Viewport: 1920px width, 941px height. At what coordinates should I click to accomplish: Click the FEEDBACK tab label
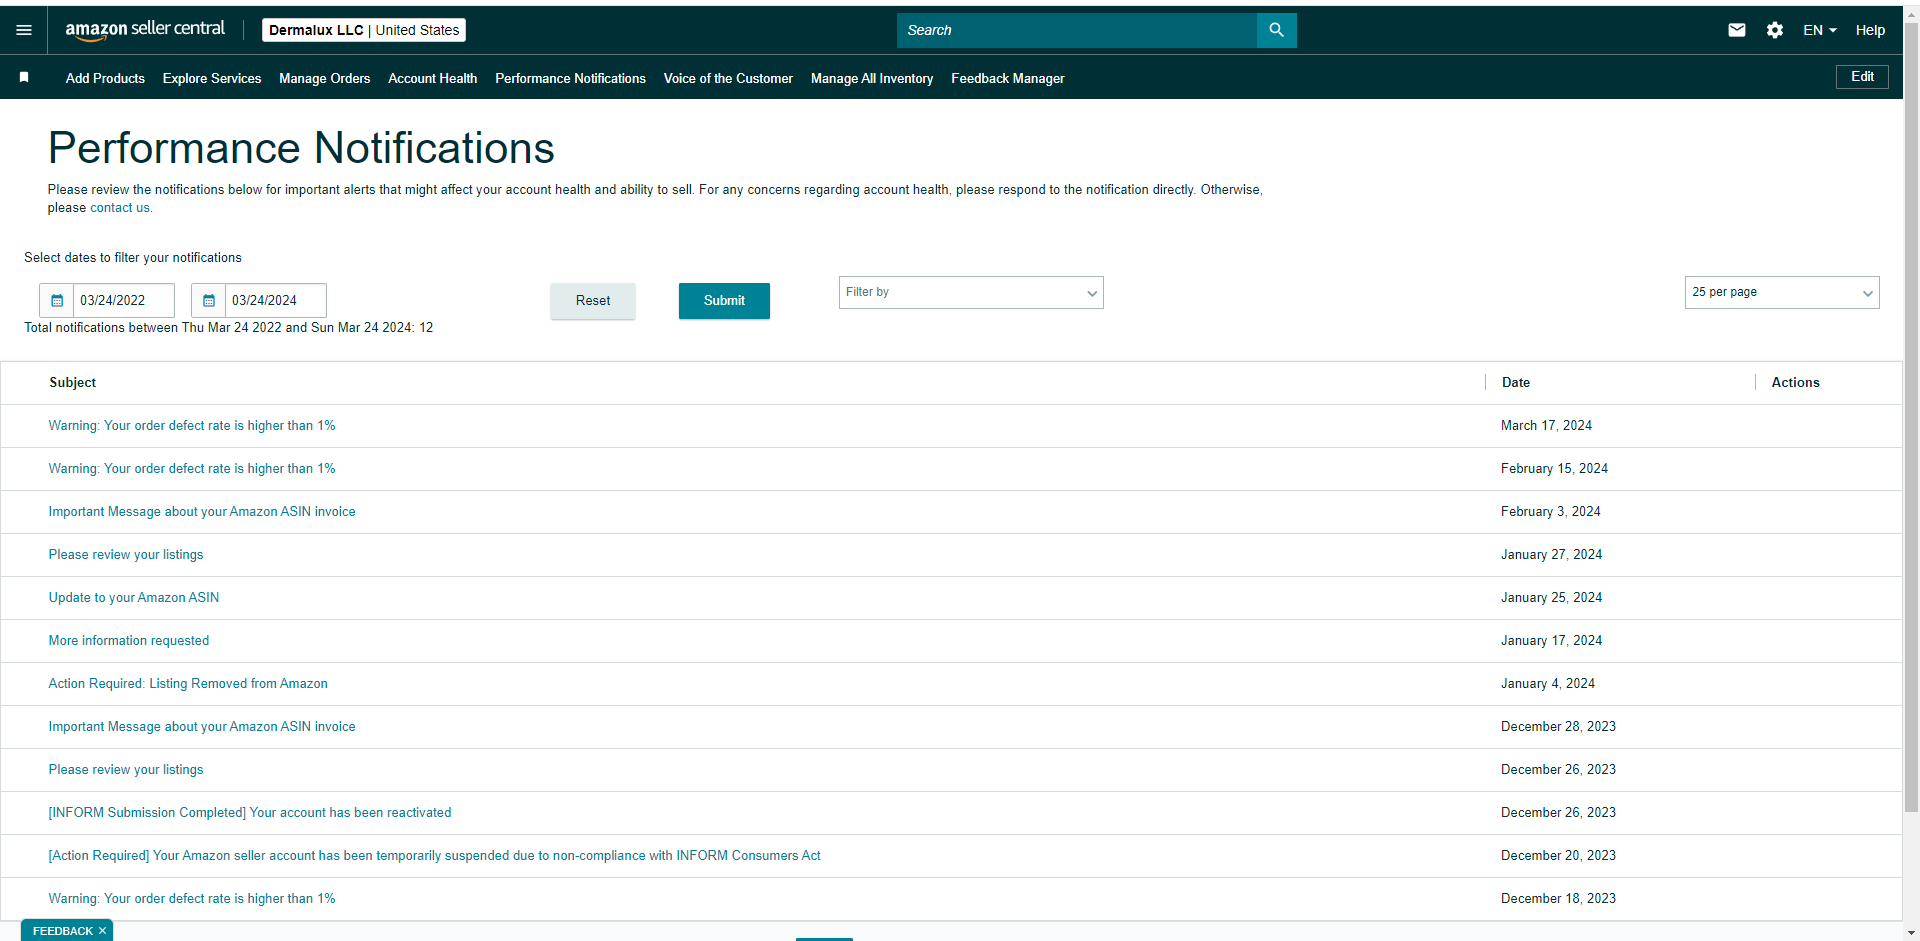[62, 931]
